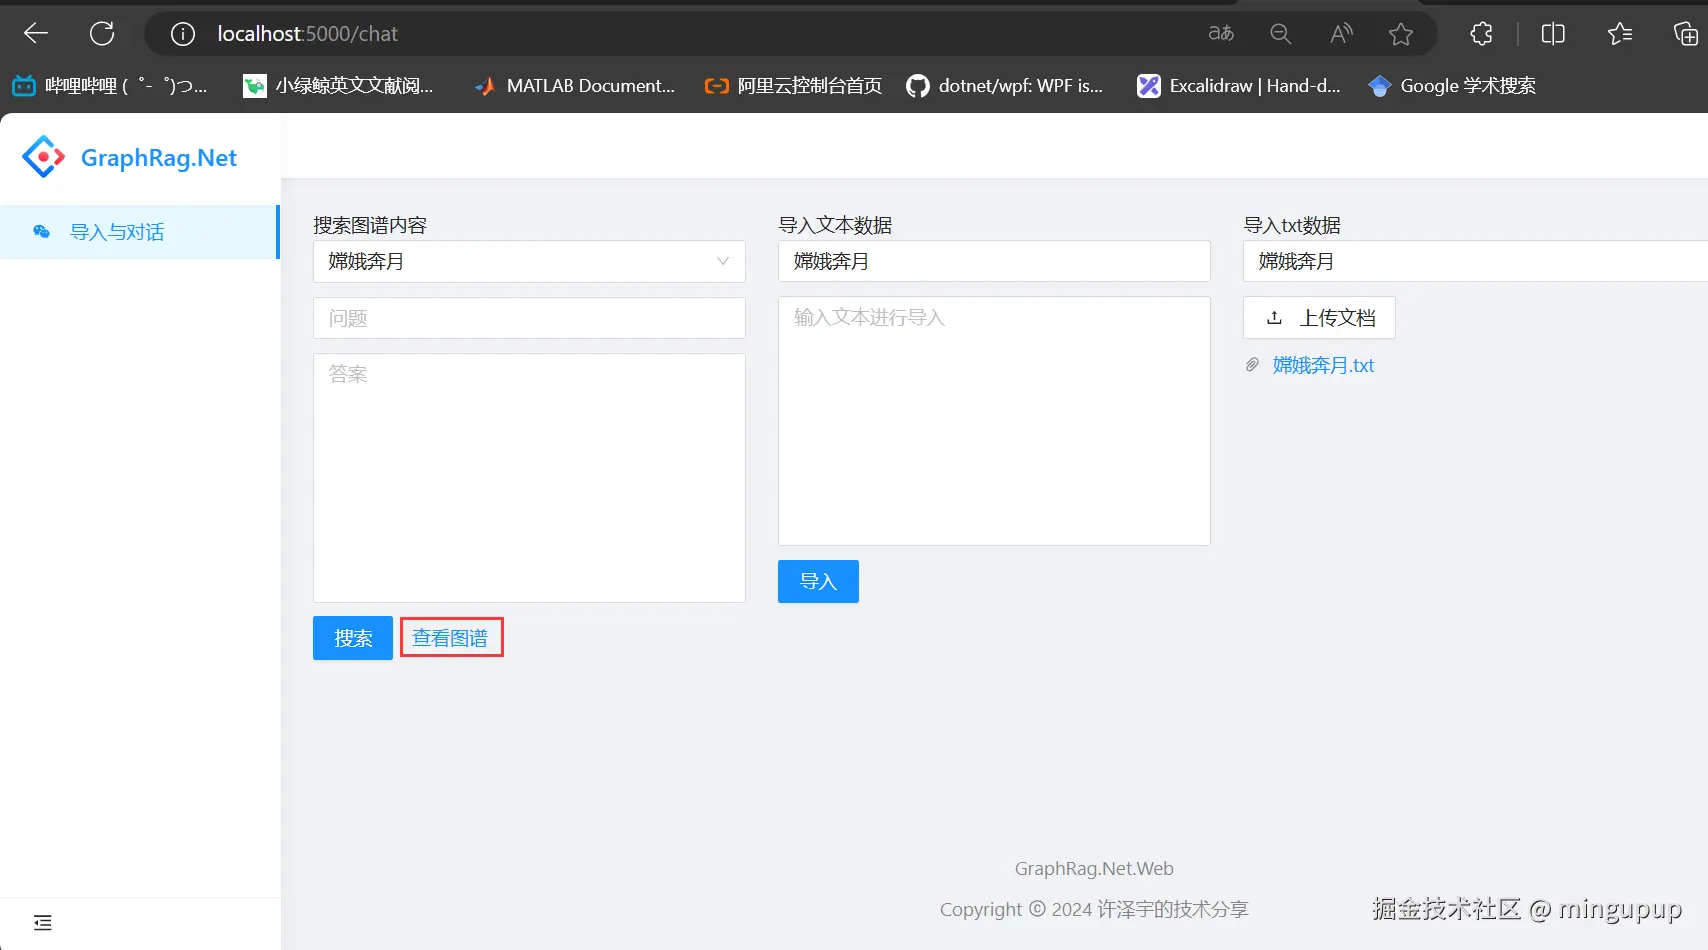Expand the 搜索图谱内容 index dropdown
The width and height of the screenshot is (1708, 950).
tap(529, 261)
